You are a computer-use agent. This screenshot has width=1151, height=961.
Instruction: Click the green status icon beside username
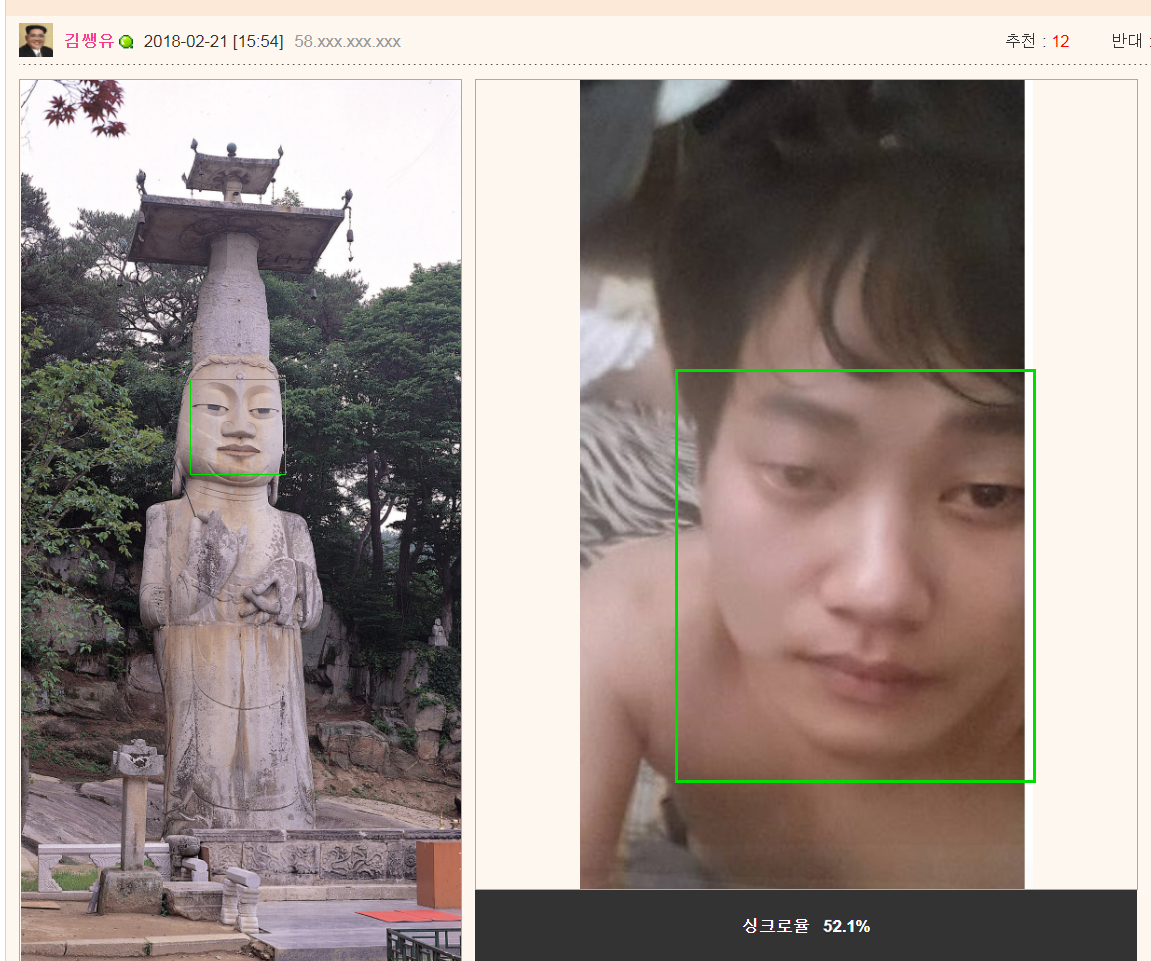[x=126, y=42]
